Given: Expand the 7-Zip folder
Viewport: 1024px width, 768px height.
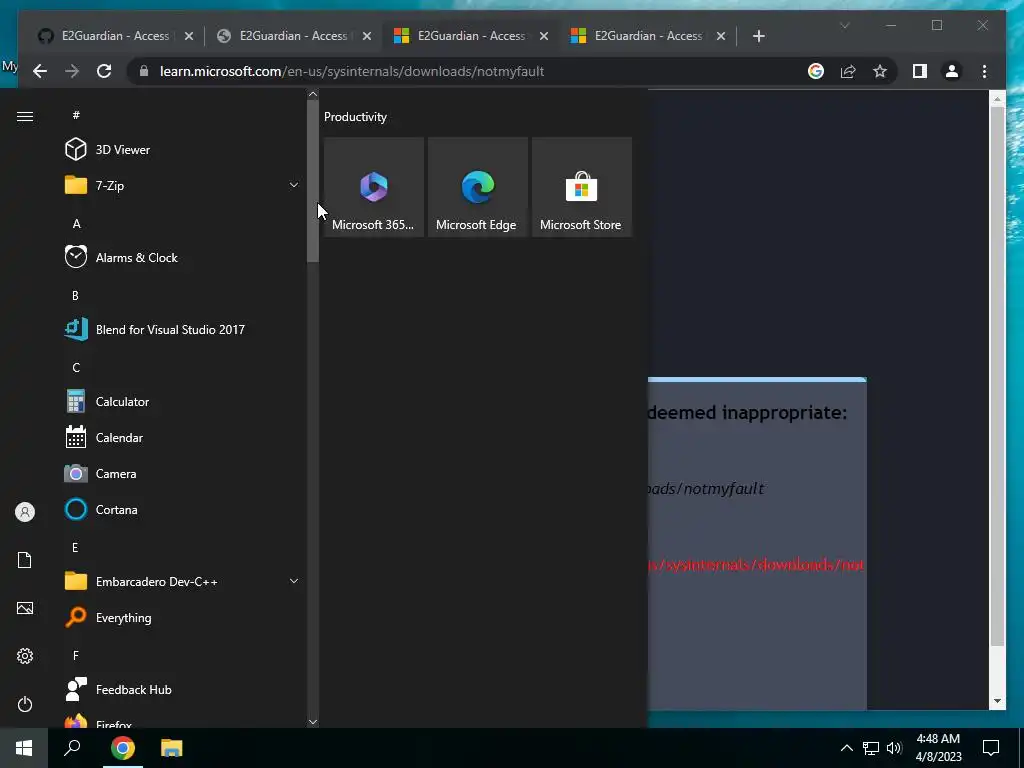Looking at the screenshot, I should click(180, 185).
